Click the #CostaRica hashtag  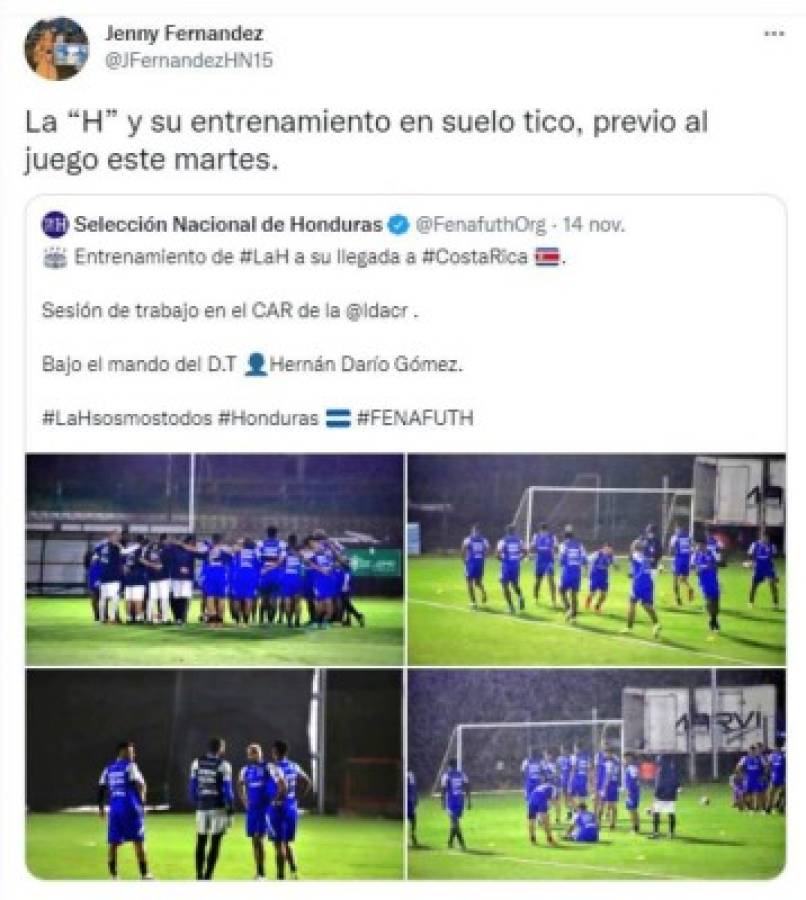(x=475, y=257)
